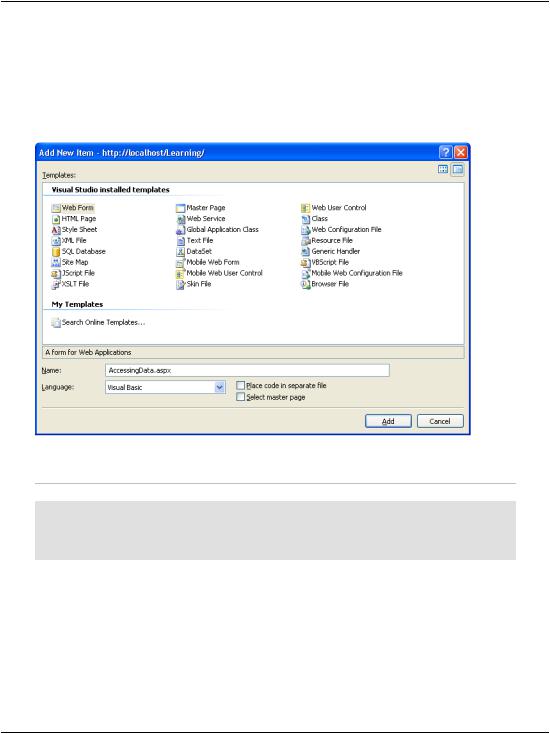Screen dimensions: 550x734
Task: Click the "My Templates" heading
Action: (77, 304)
